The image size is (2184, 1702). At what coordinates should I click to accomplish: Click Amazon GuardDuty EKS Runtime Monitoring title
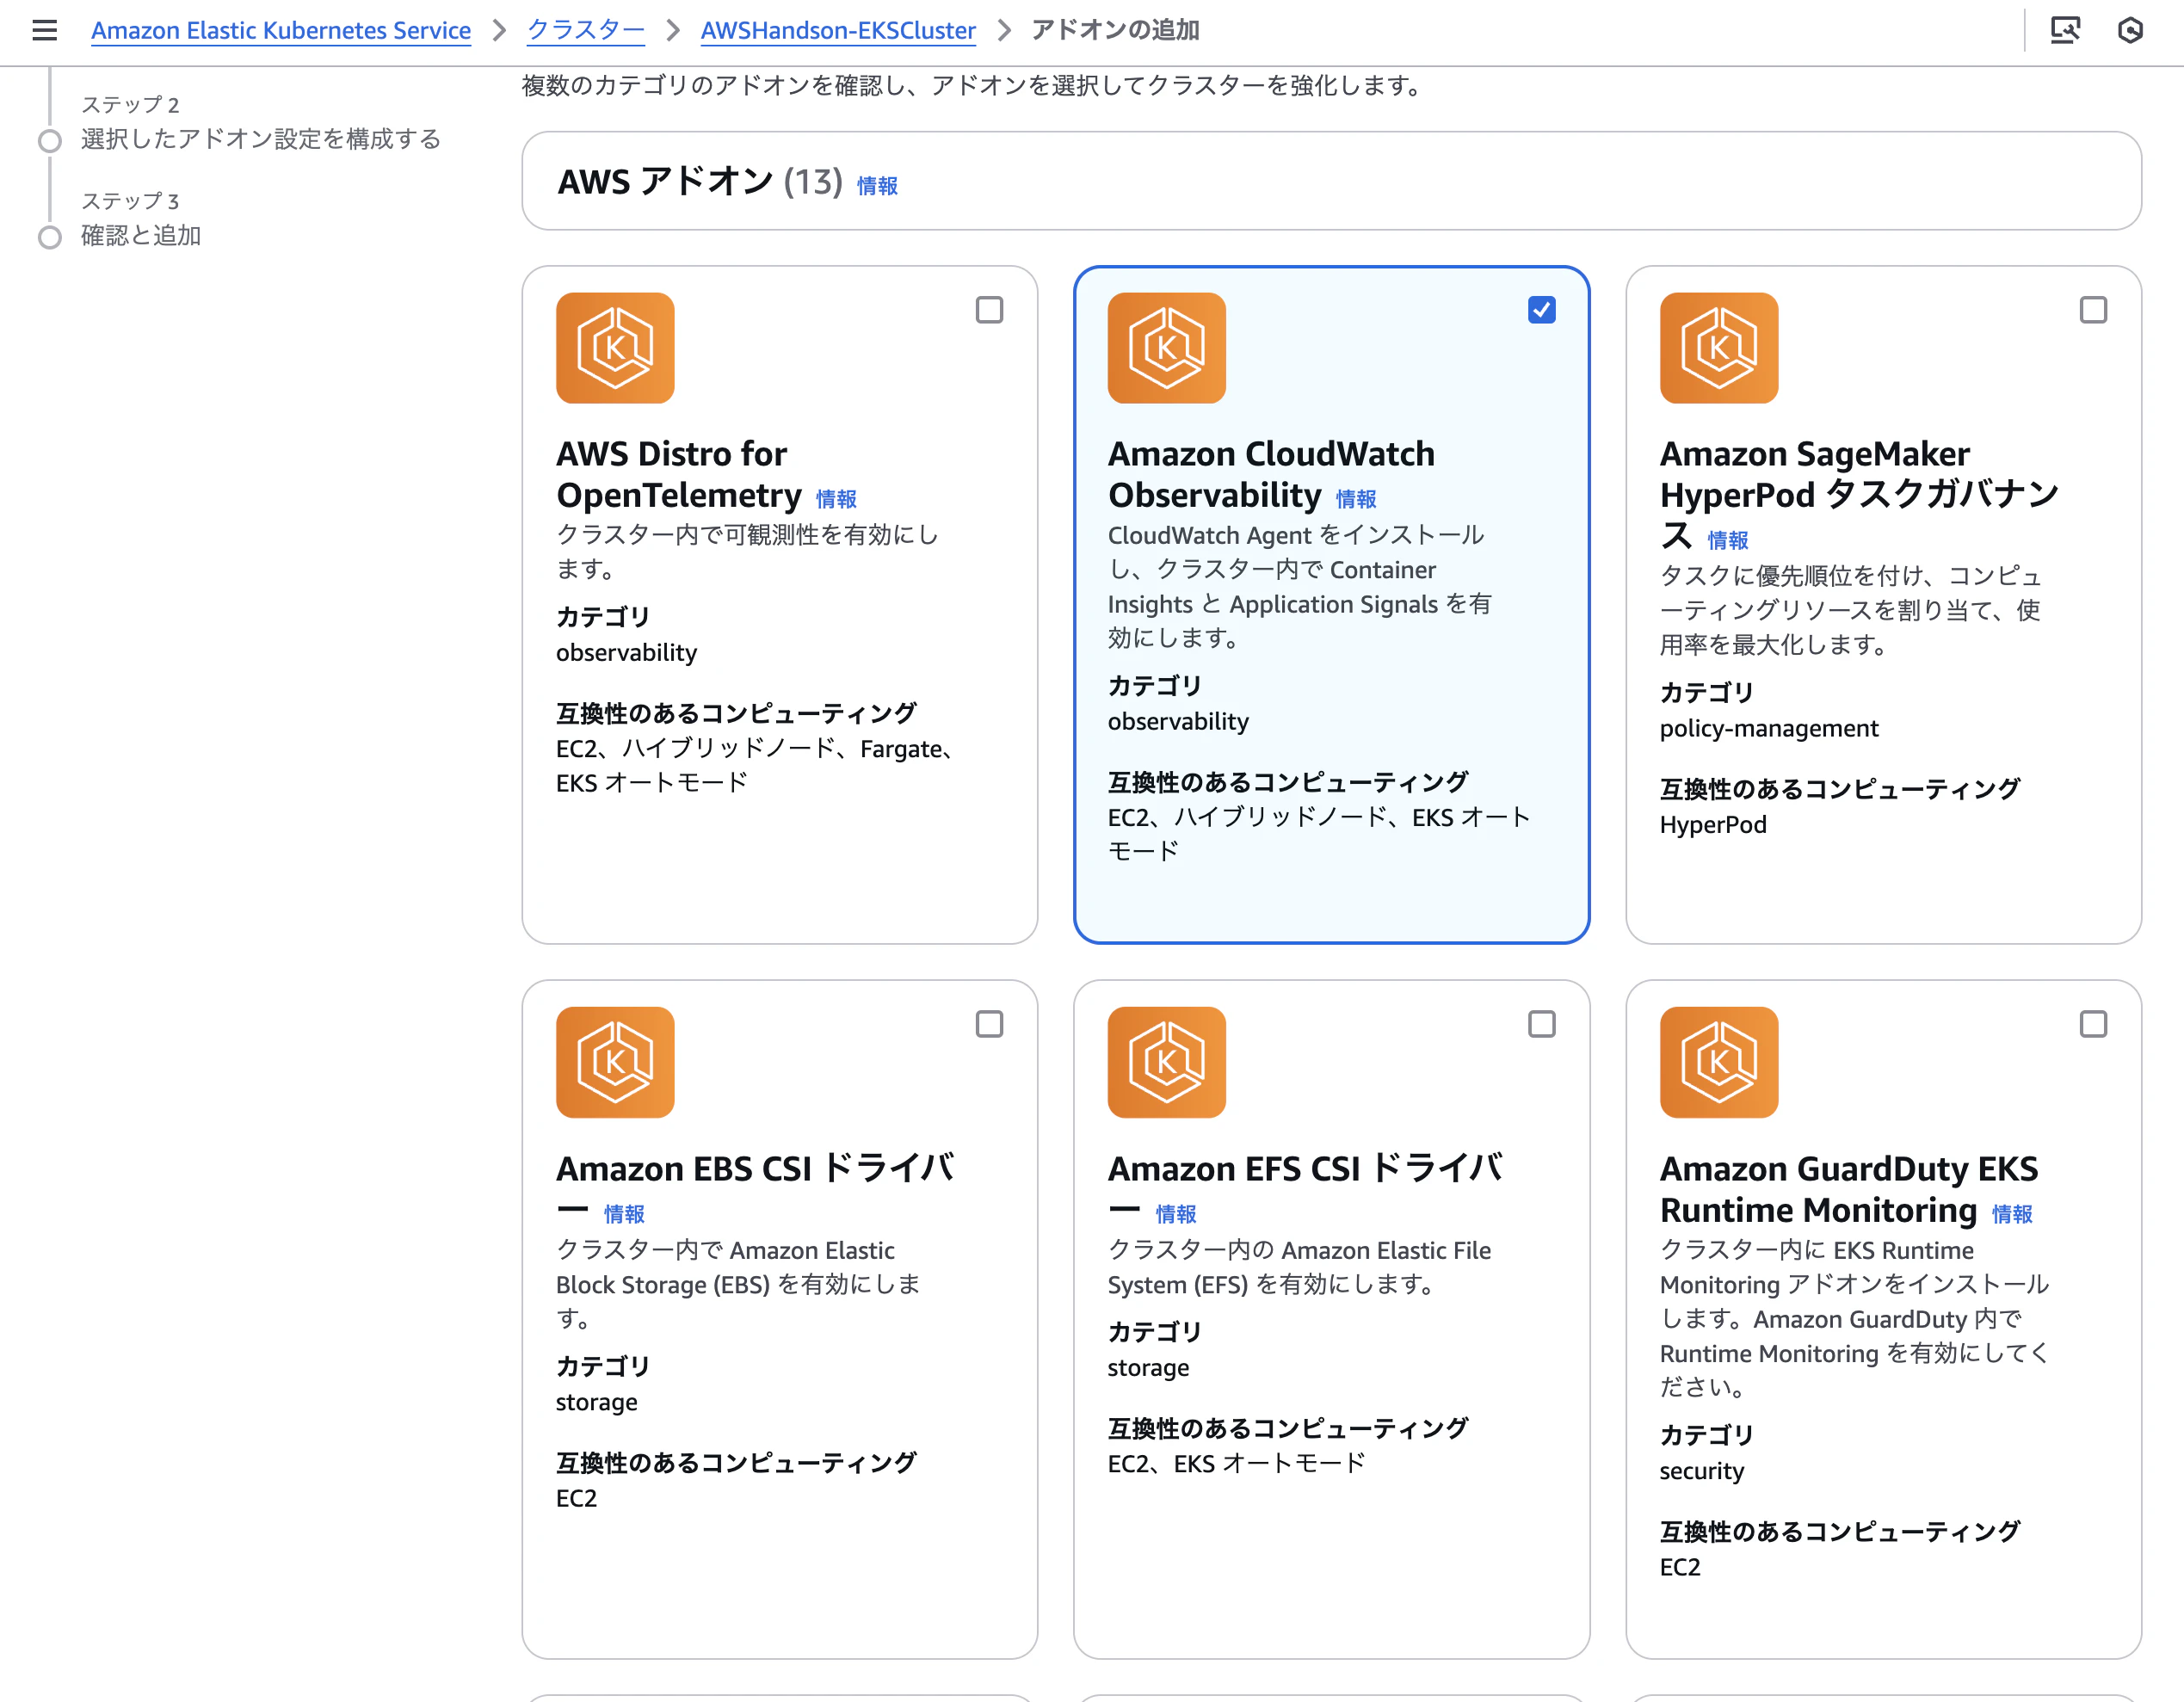[x=1849, y=1189]
